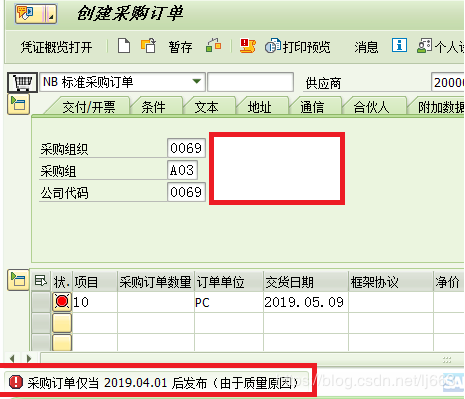Click the '状.' status column header

pyautogui.click(x=62, y=282)
